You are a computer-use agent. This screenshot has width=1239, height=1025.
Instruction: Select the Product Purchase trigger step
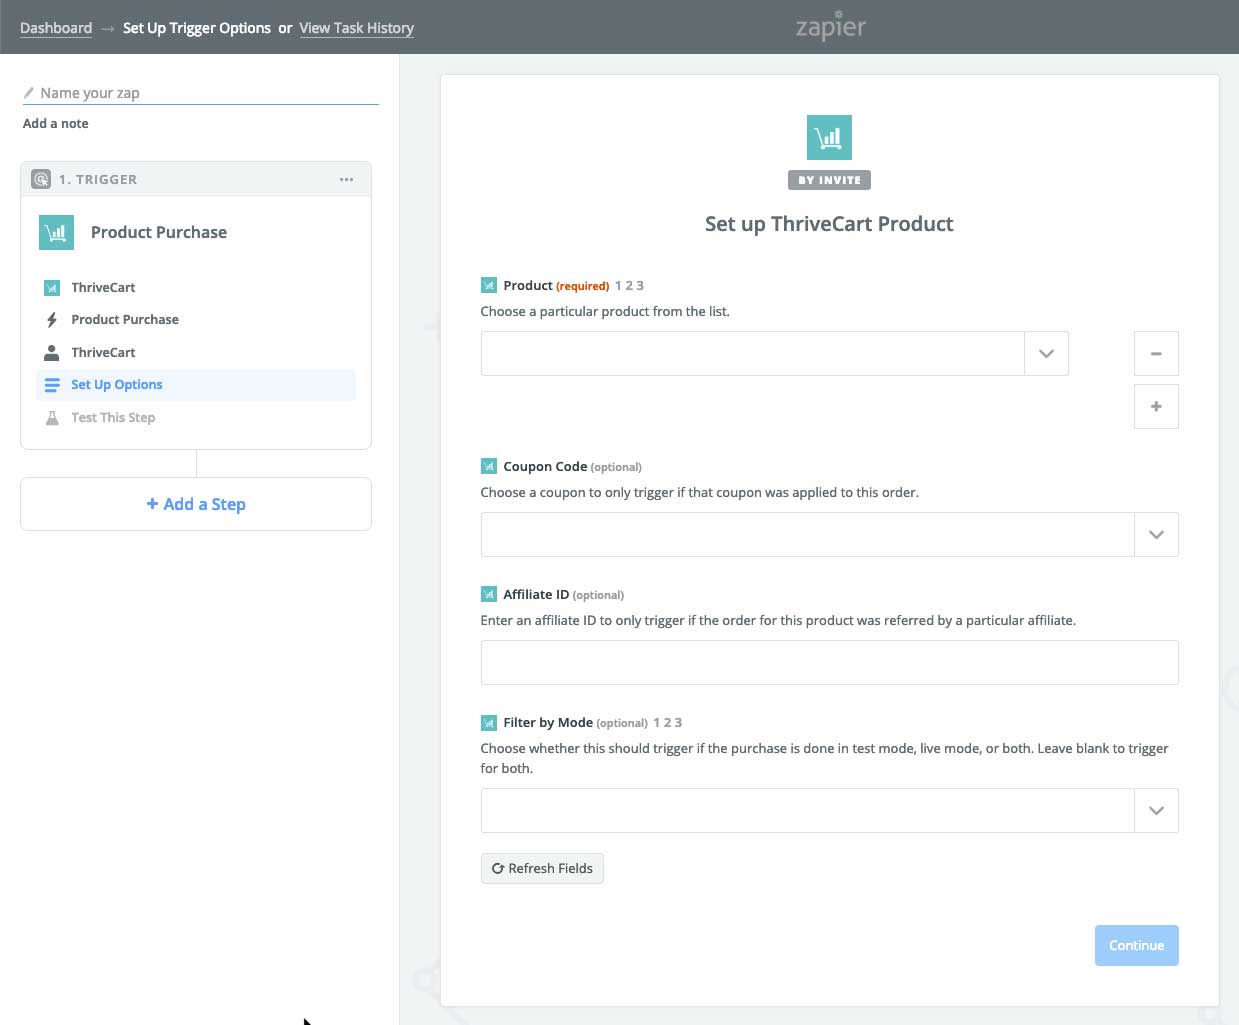[x=196, y=320]
